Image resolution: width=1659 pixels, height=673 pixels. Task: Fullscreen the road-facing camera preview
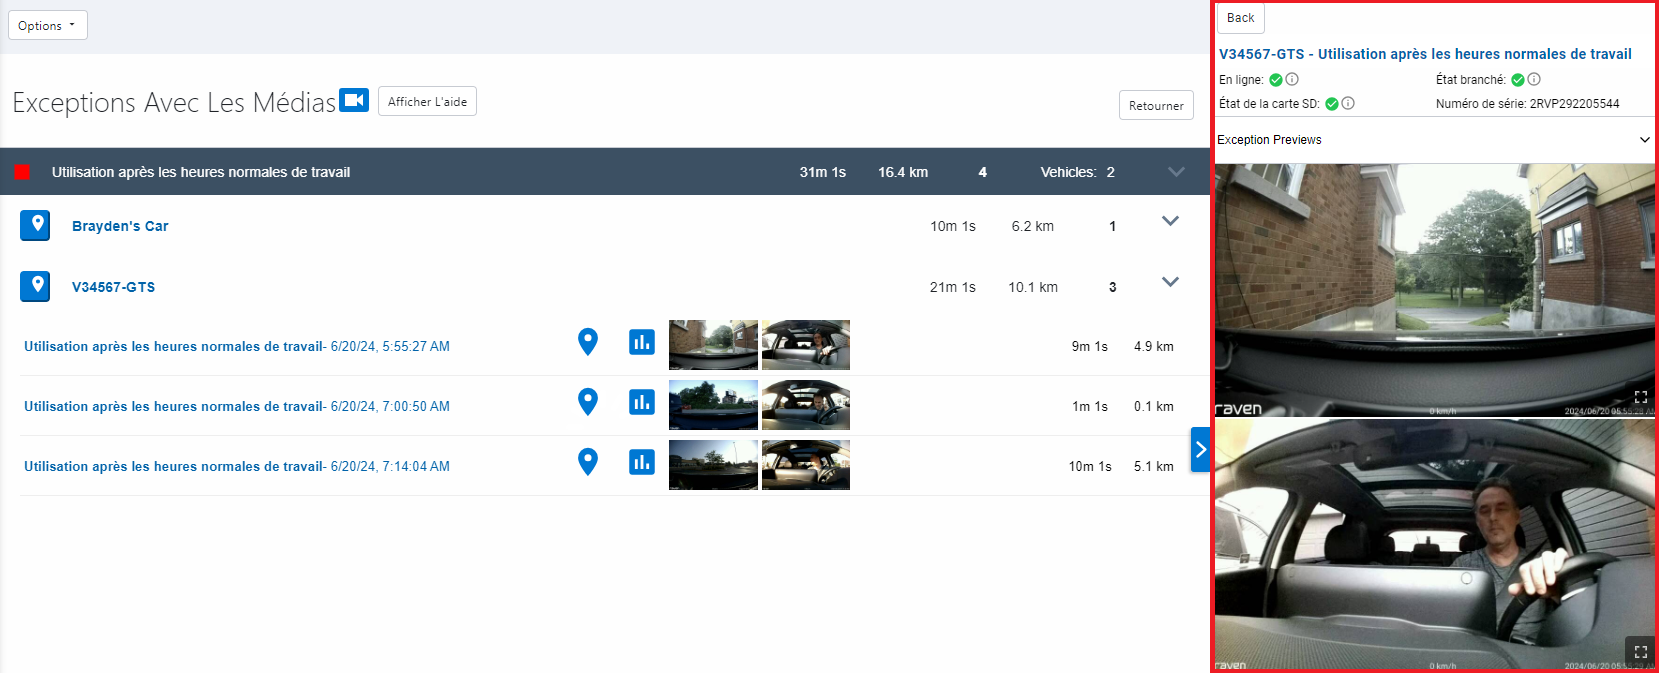[1640, 397]
